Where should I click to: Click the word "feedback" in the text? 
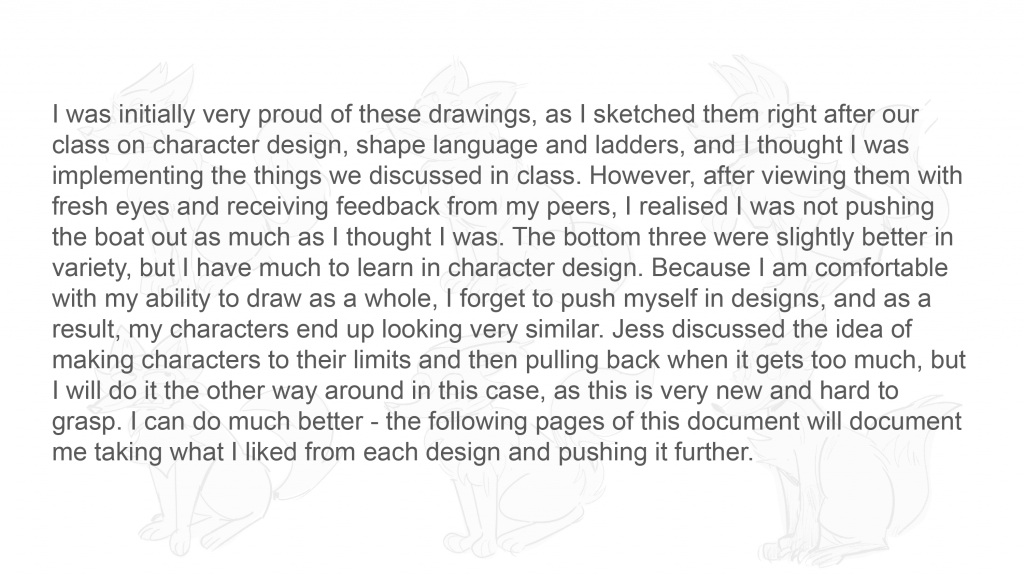(x=387, y=206)
